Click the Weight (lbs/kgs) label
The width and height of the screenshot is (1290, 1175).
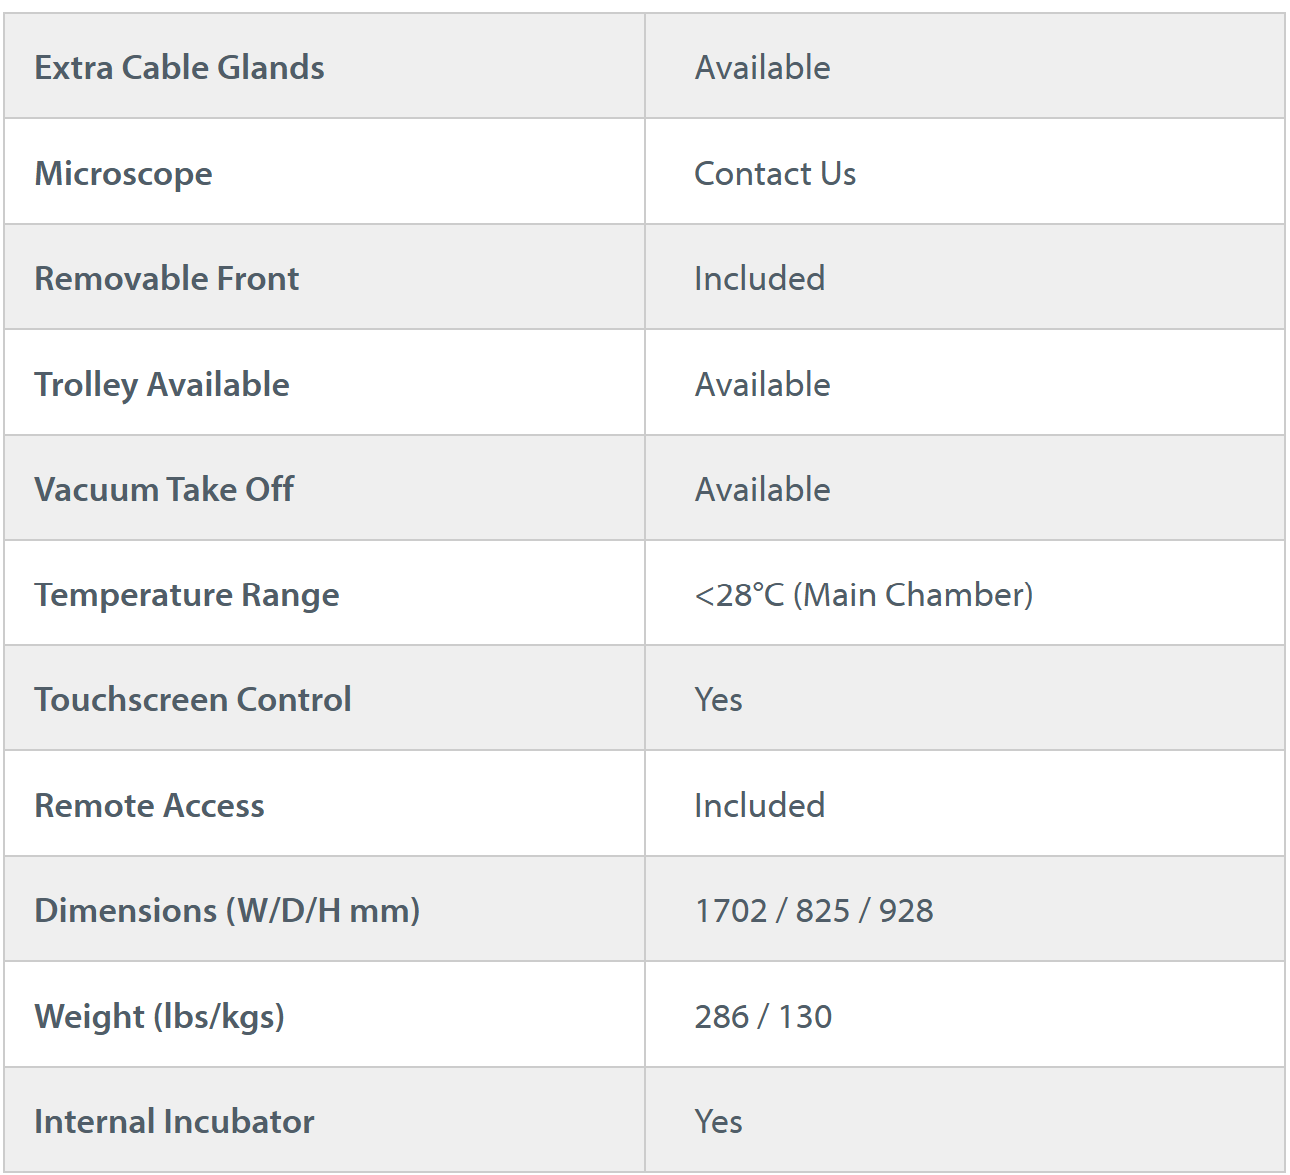pos(159,1017)
